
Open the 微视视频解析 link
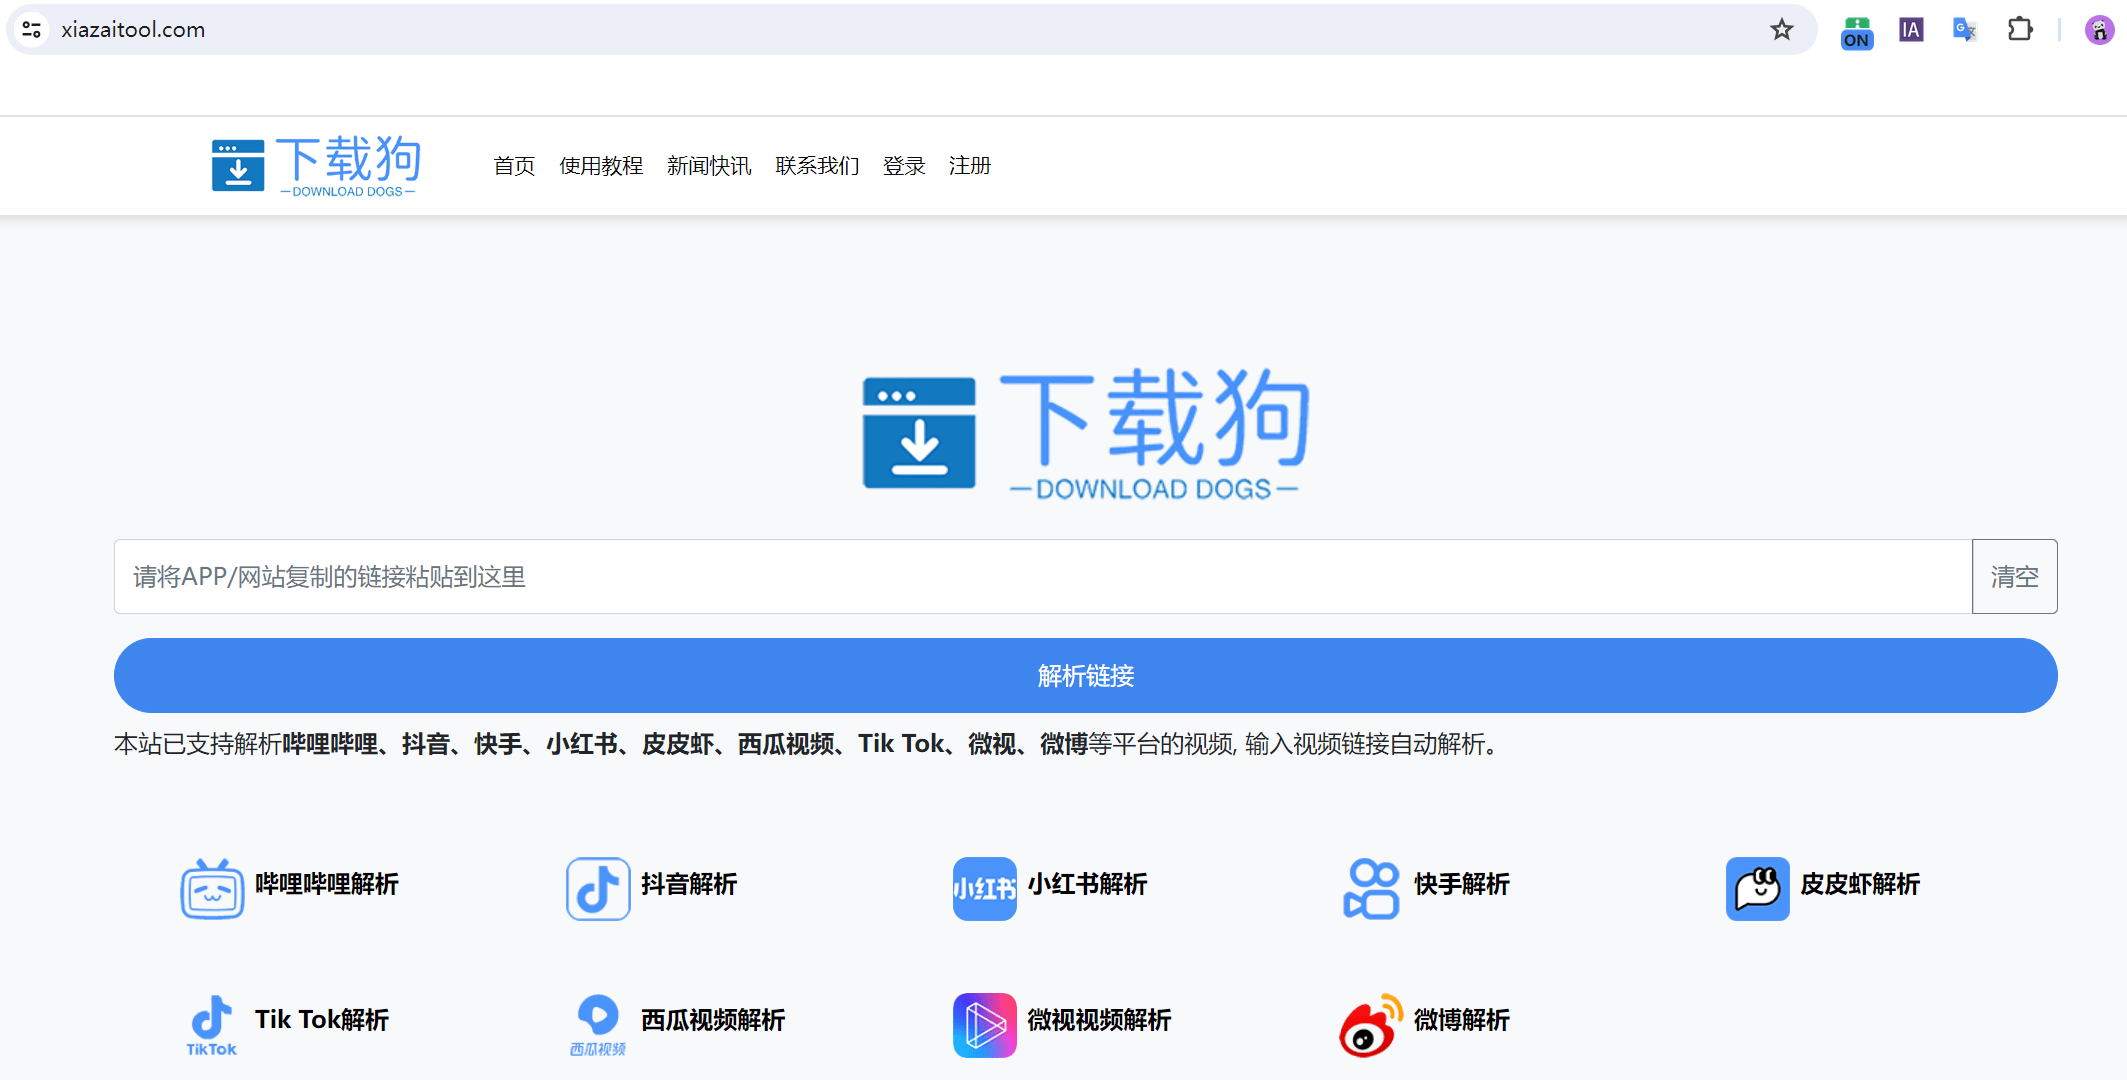pos(1099,1020)
